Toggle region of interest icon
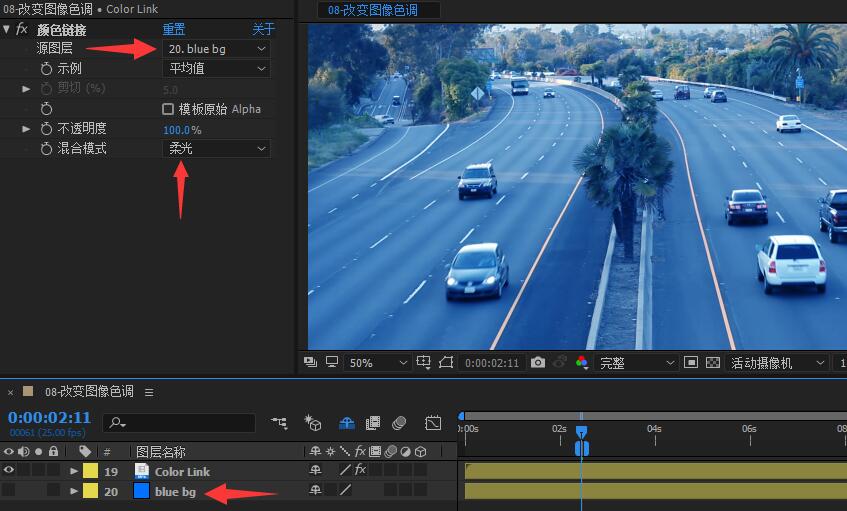847x511 pixels. click(690, 362)
